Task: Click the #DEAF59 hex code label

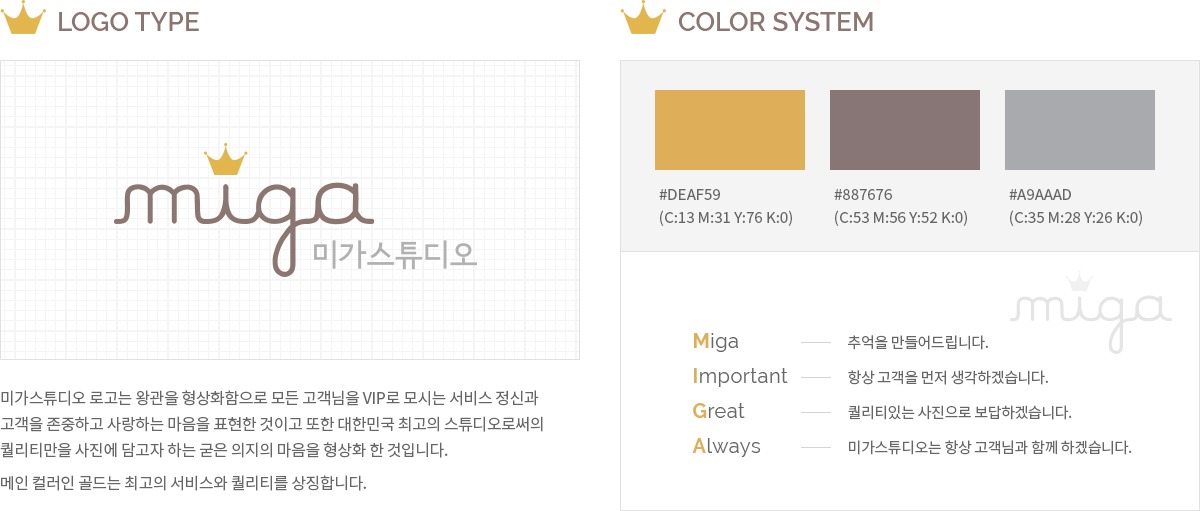Action: [x=690, y=195]
